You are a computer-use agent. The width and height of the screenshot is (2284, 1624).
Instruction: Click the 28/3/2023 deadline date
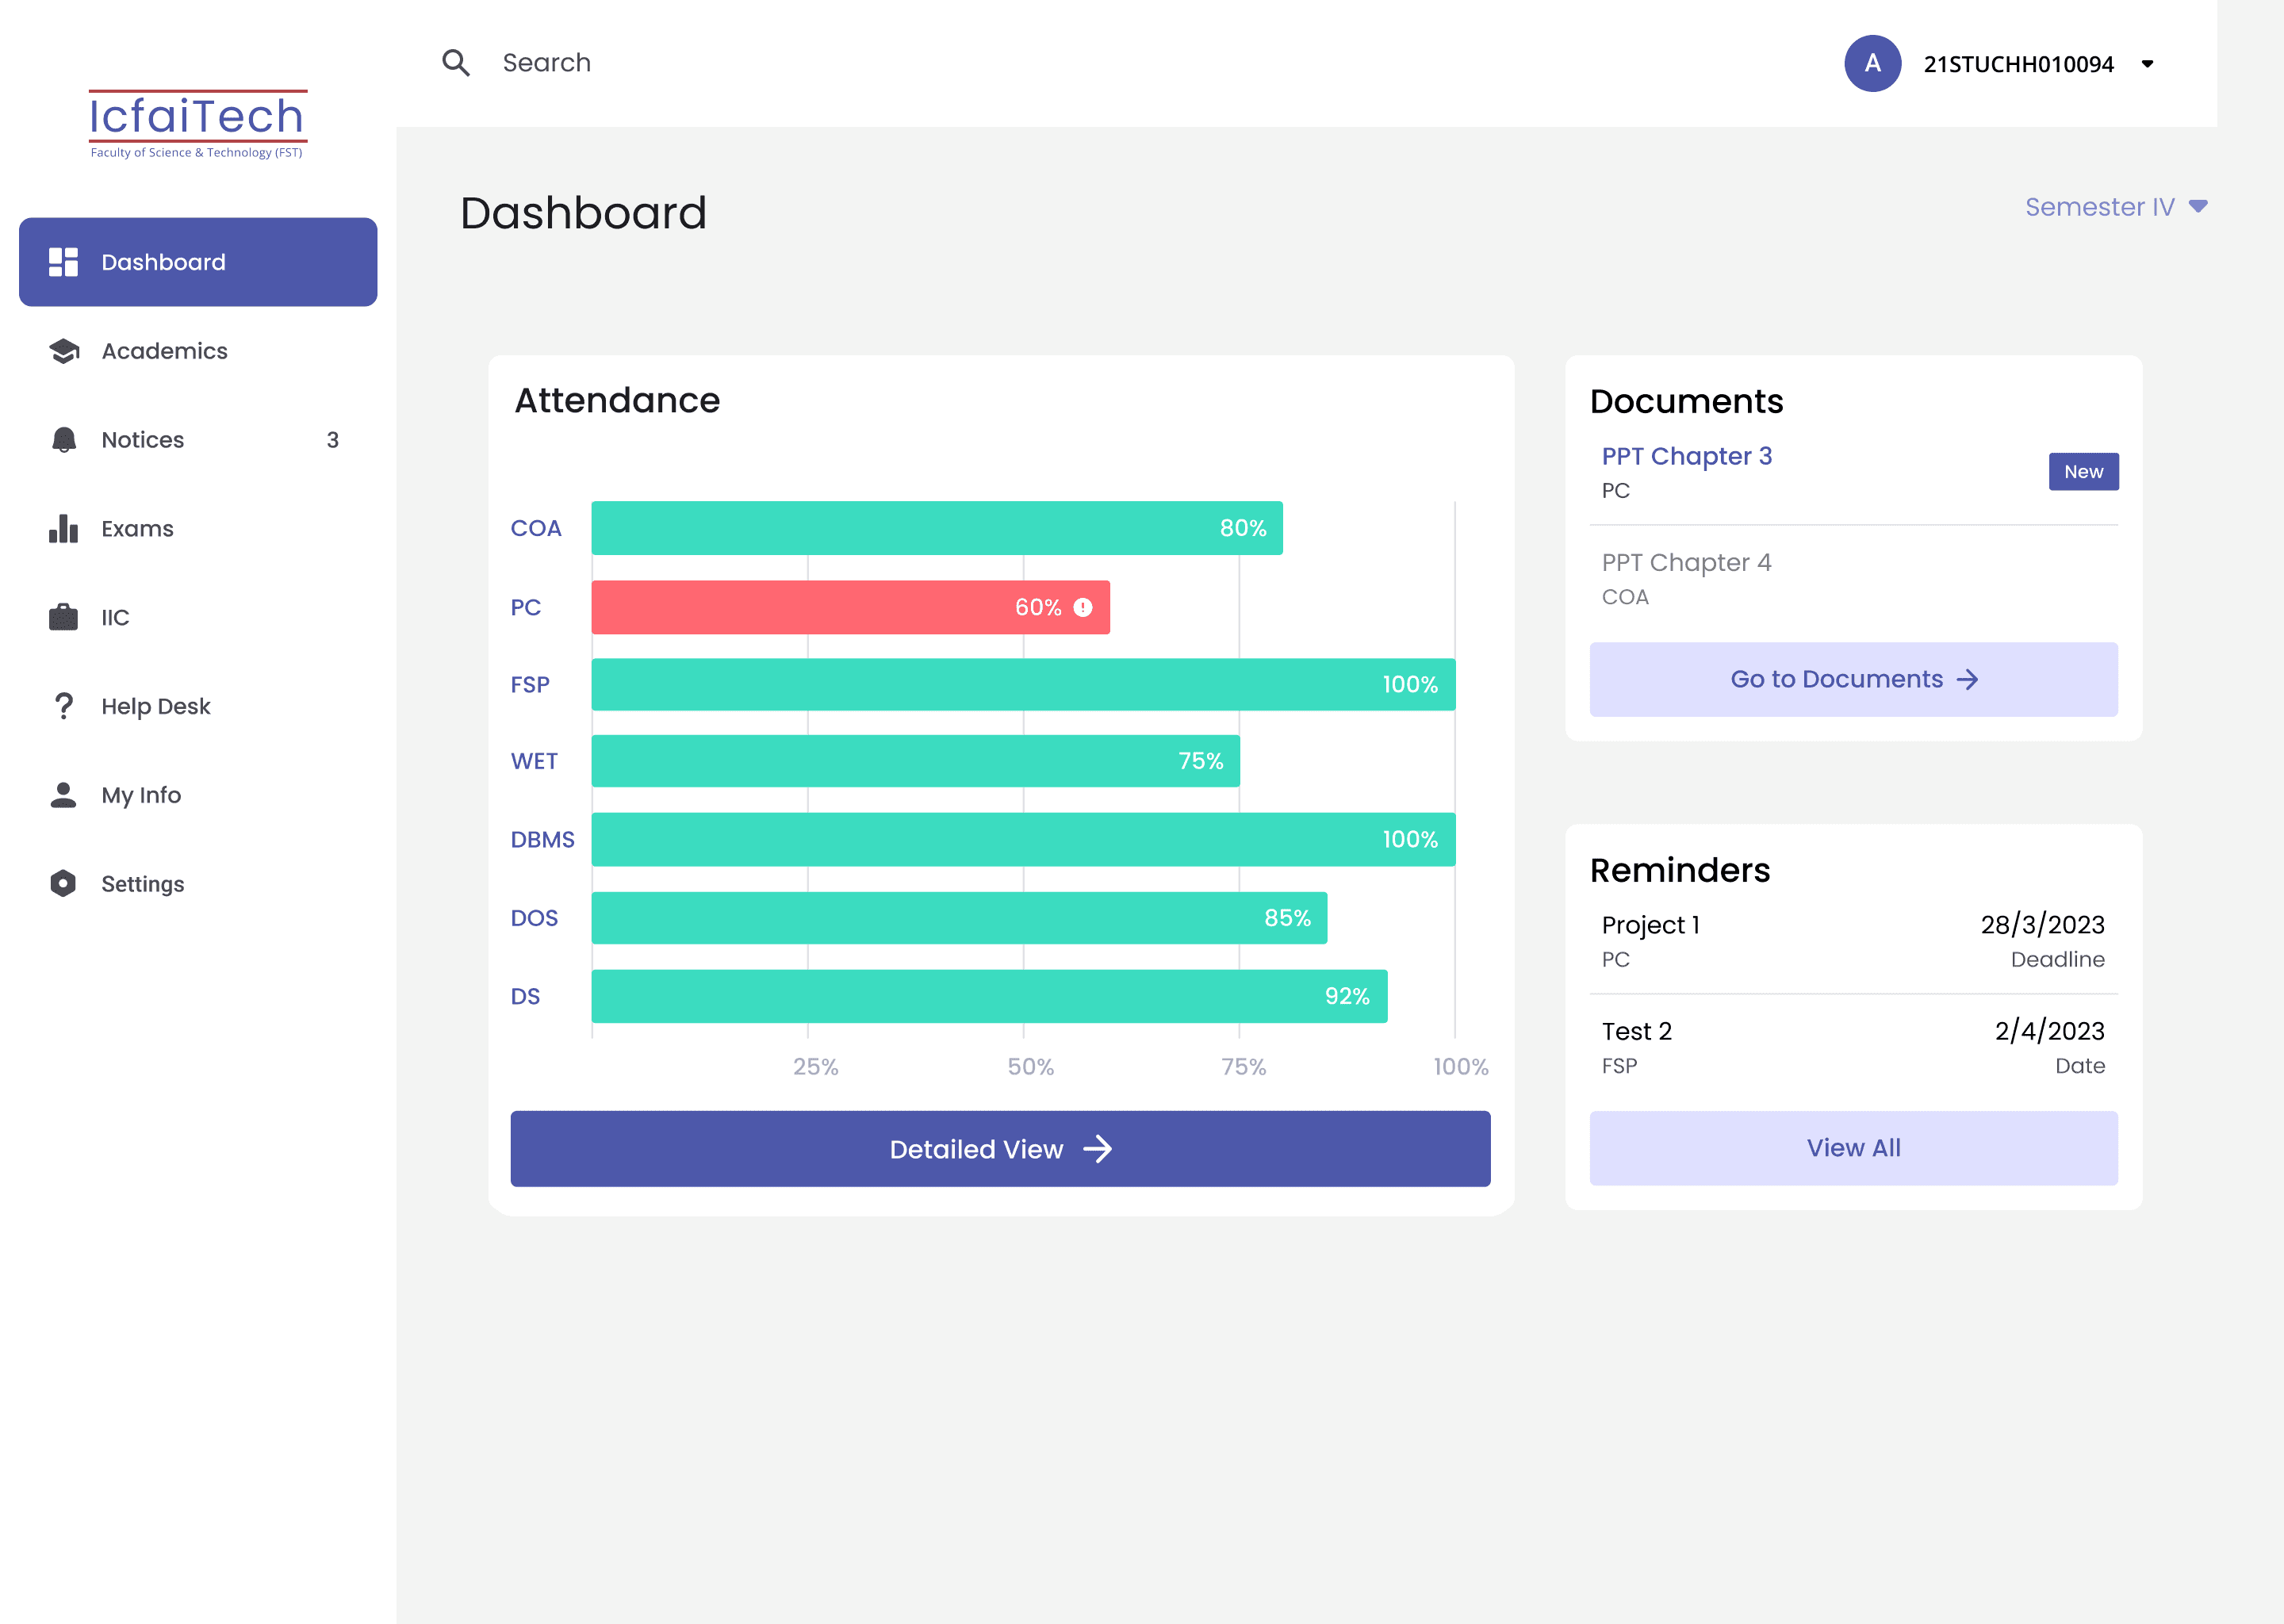pos(2042,925)
